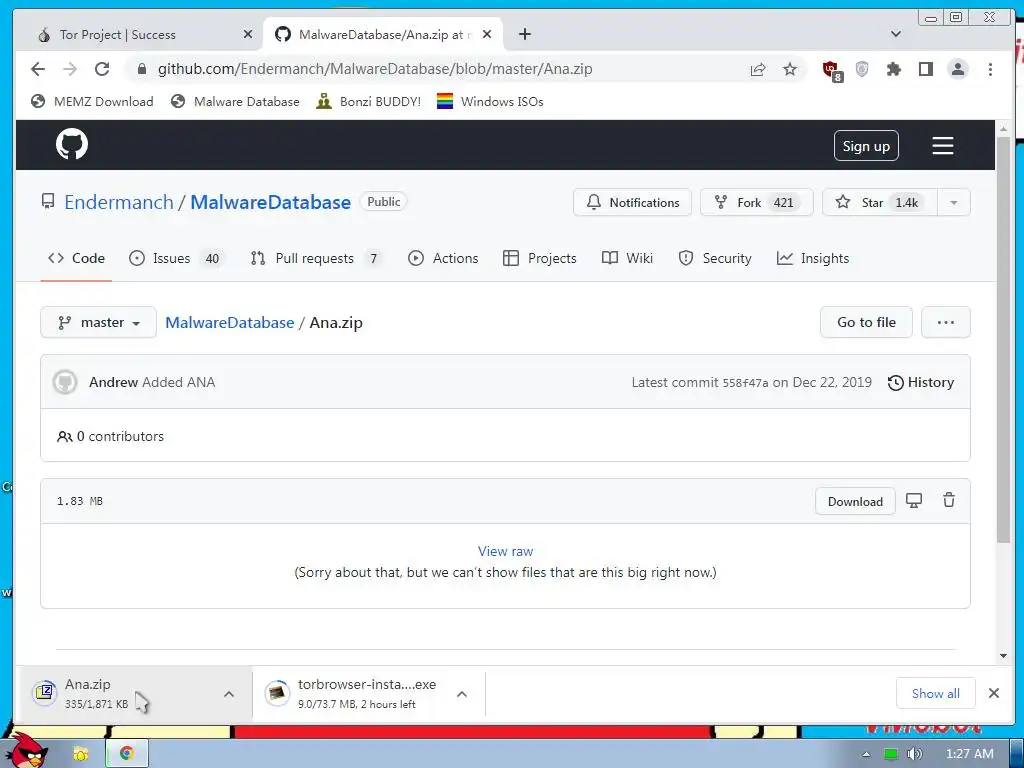Open the Extensions puzzle piece menu
The height and width of the screenshot is (768, 1024).
pos(893,69)
